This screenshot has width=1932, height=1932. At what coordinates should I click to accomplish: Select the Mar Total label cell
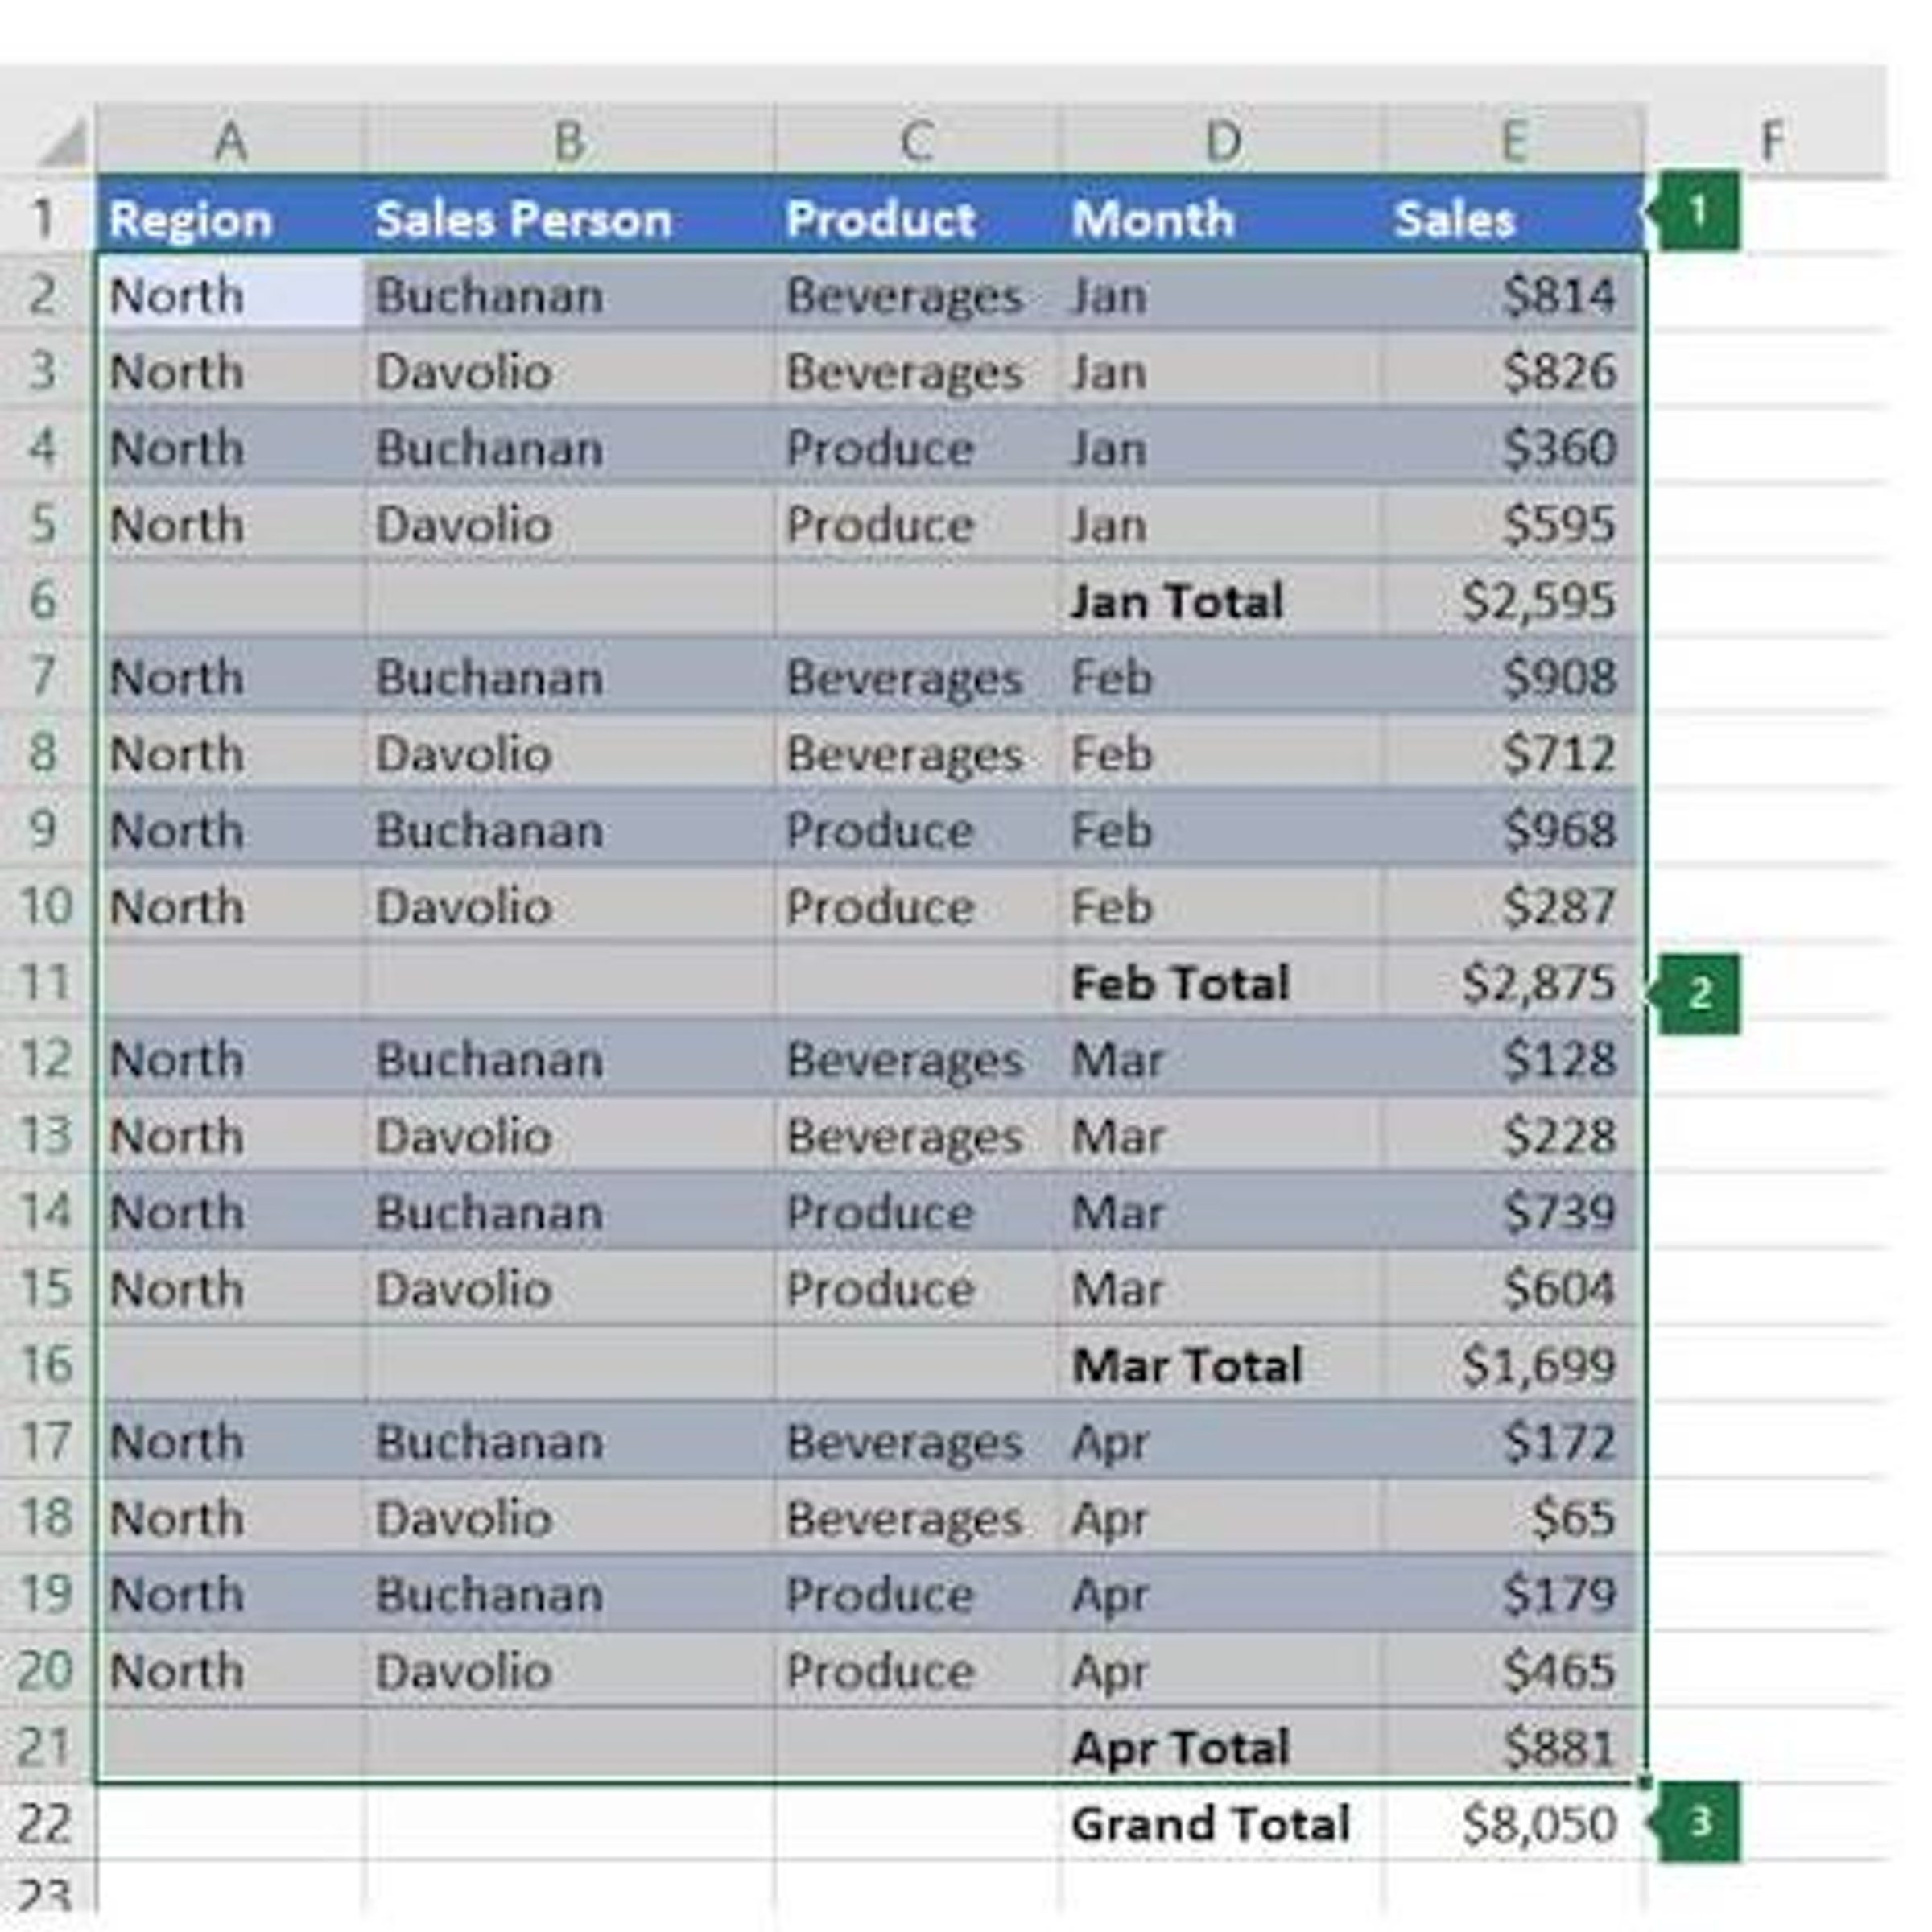pos(1222,1364)
